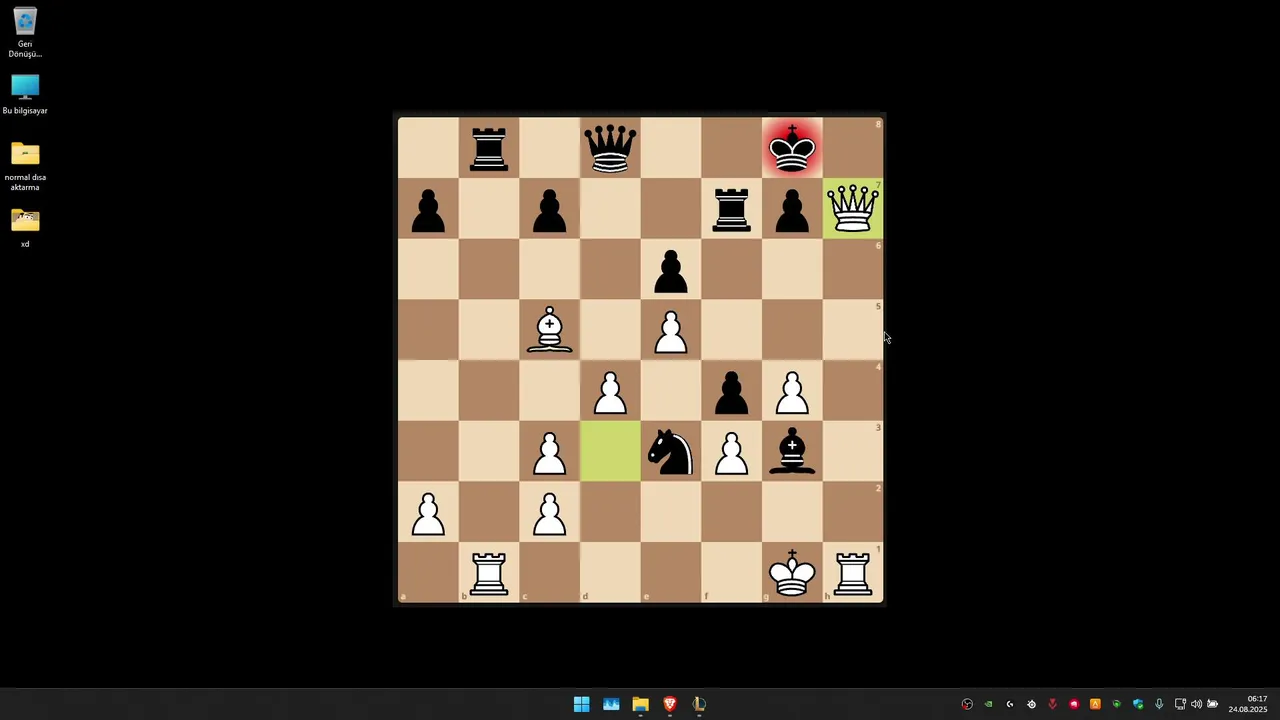Select the white pawn on g4
This screenshot has height=720, width=1280.
(x=792, y=392)
